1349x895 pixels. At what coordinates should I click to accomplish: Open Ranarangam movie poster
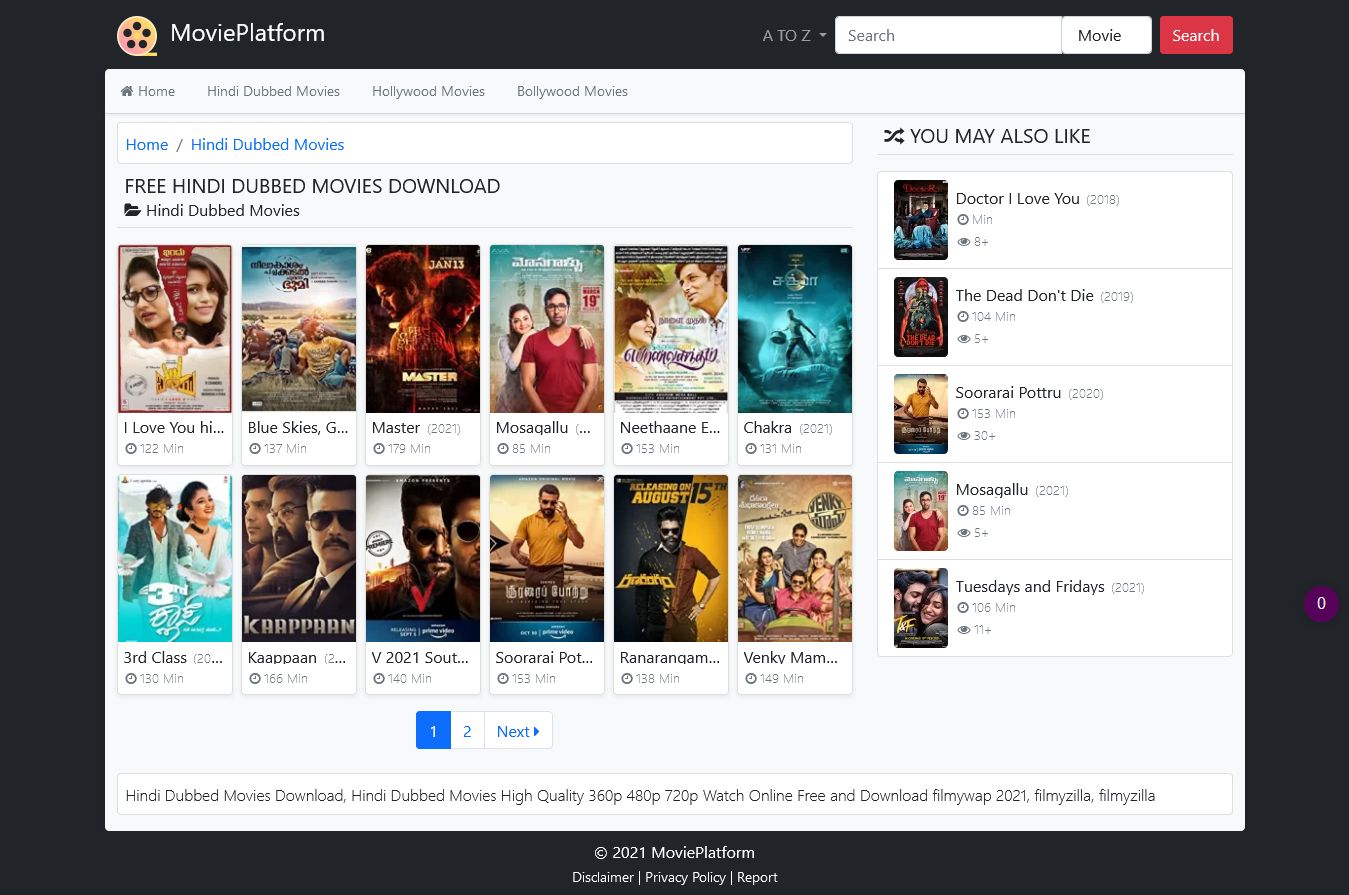tap(671, 559)
